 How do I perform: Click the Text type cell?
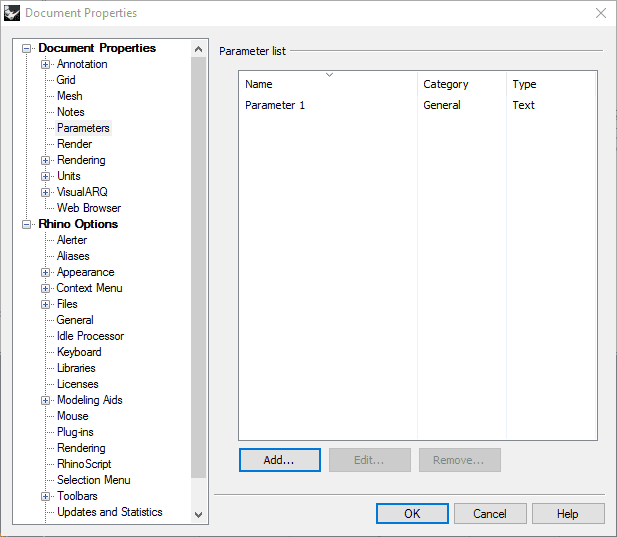coord(523,105)
